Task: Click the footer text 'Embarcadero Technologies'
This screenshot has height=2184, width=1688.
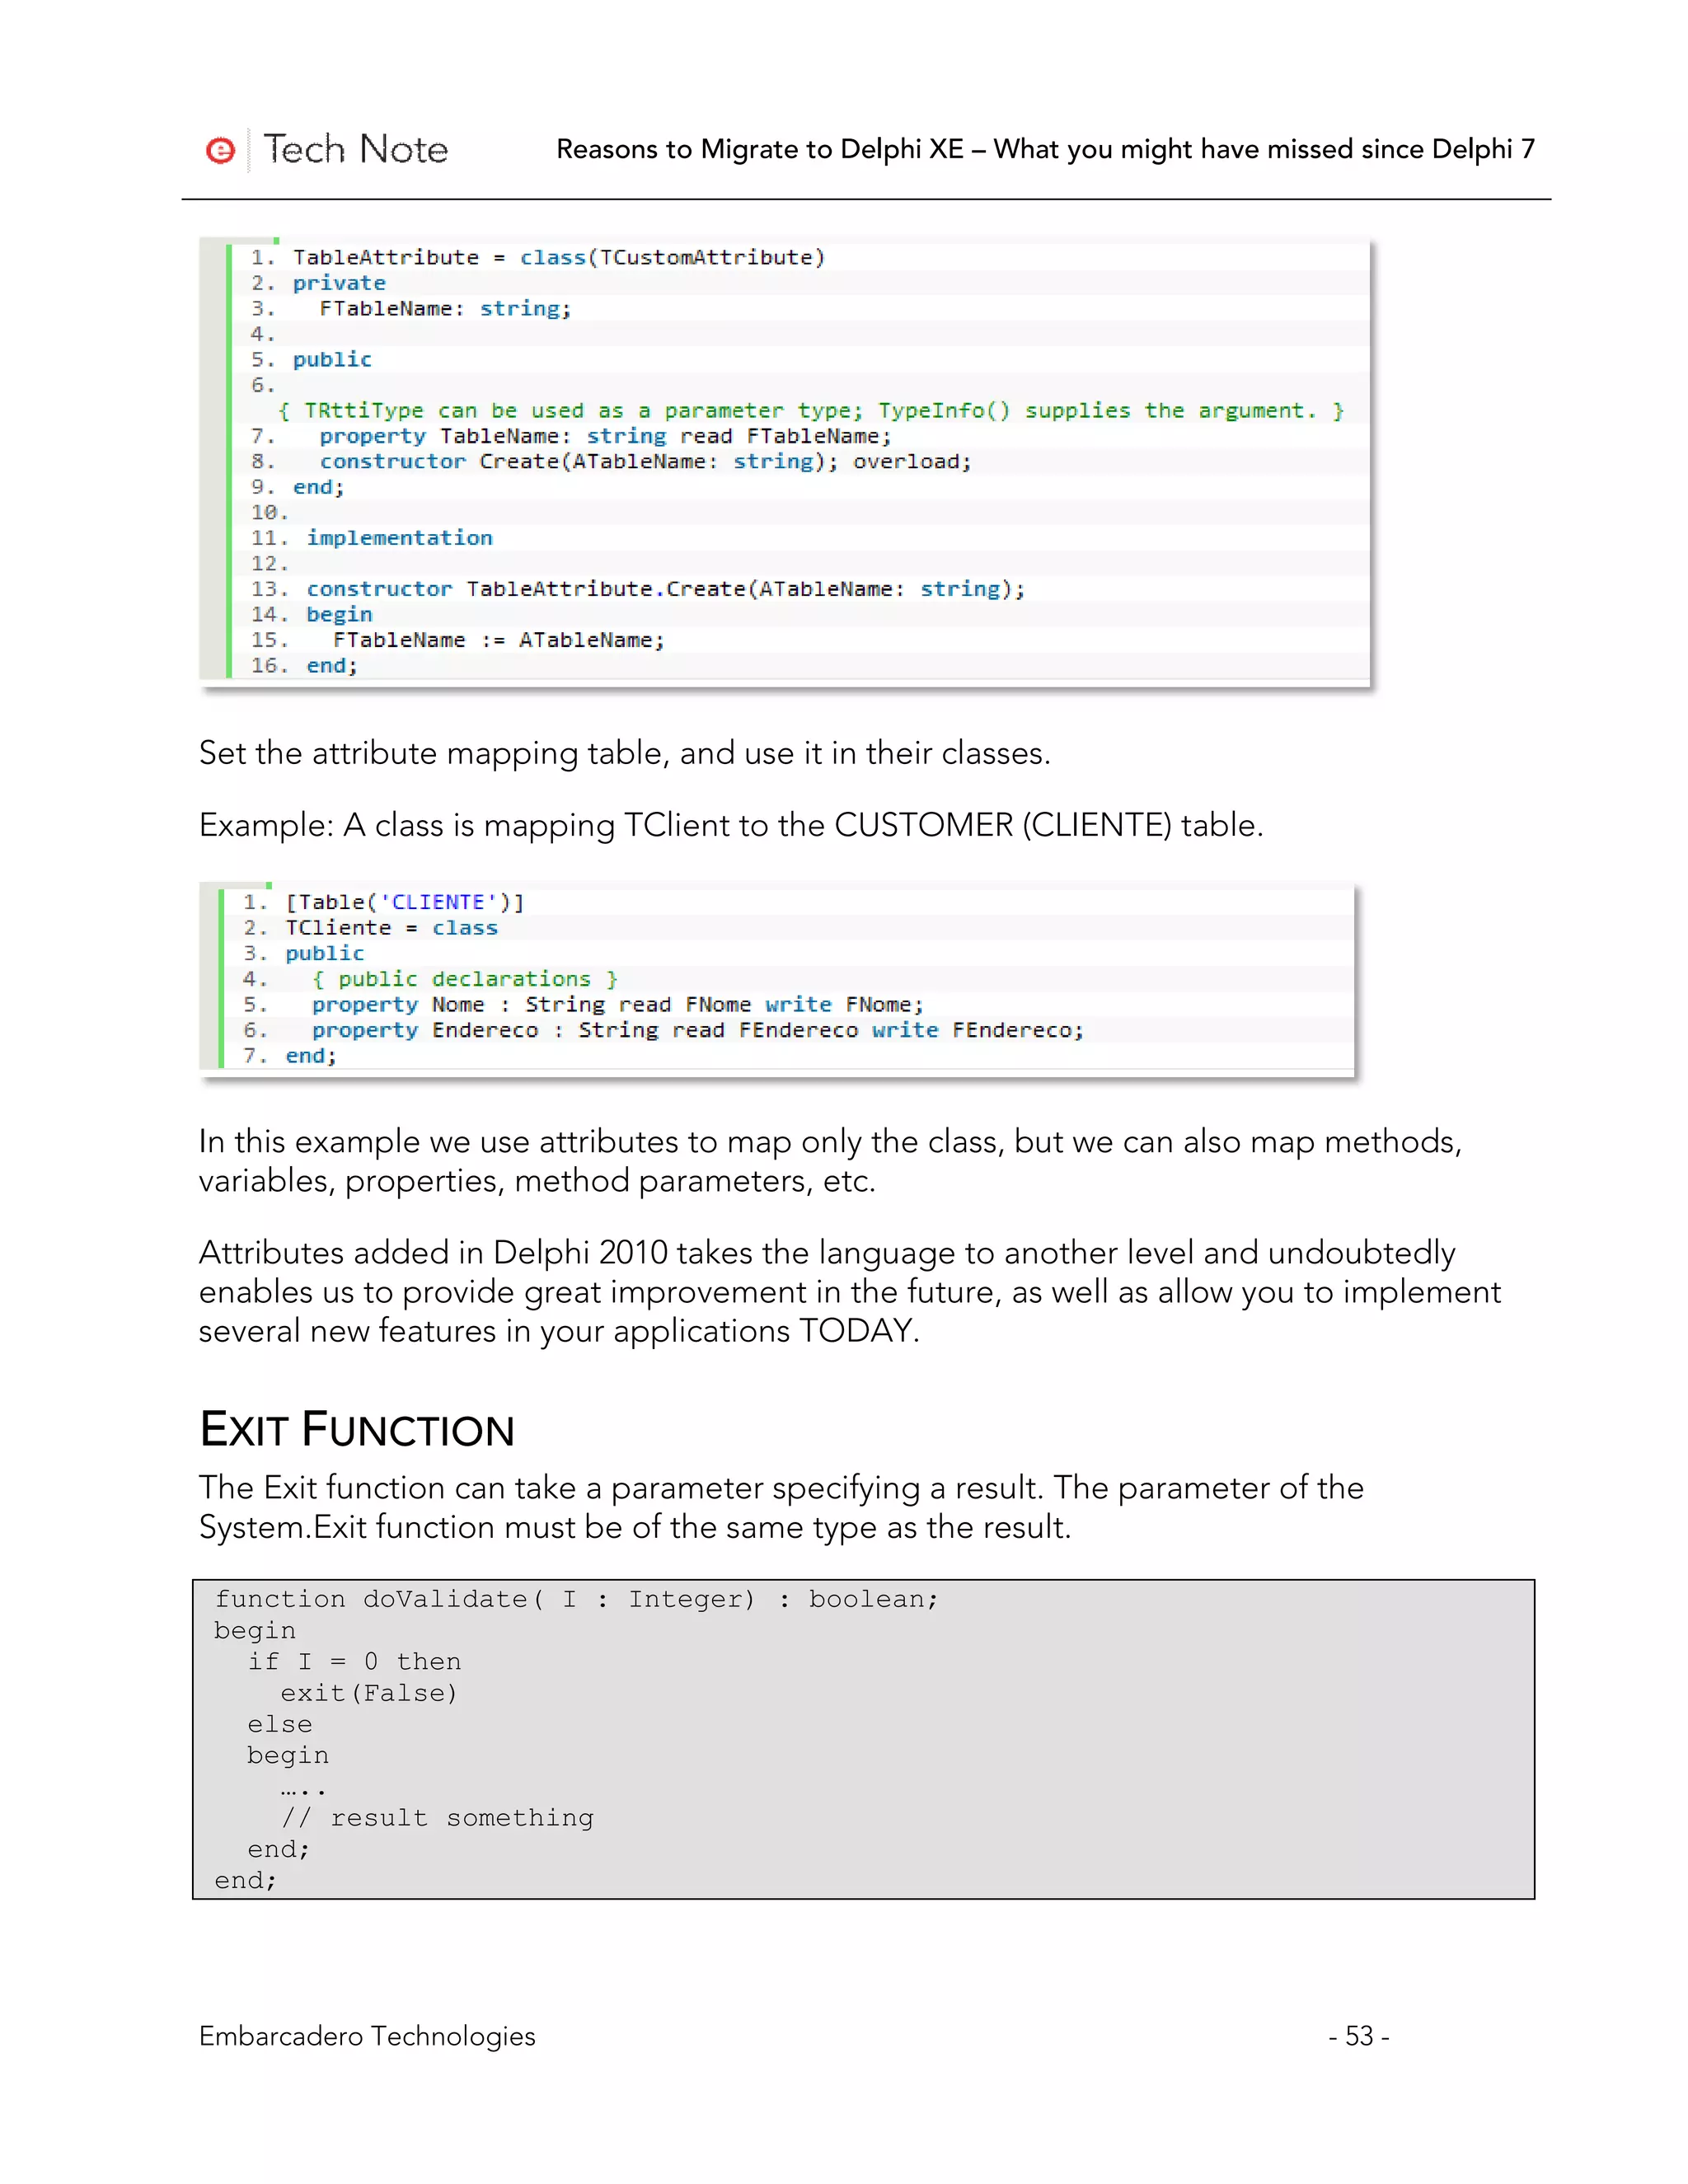Action: tap(367, 2036)
